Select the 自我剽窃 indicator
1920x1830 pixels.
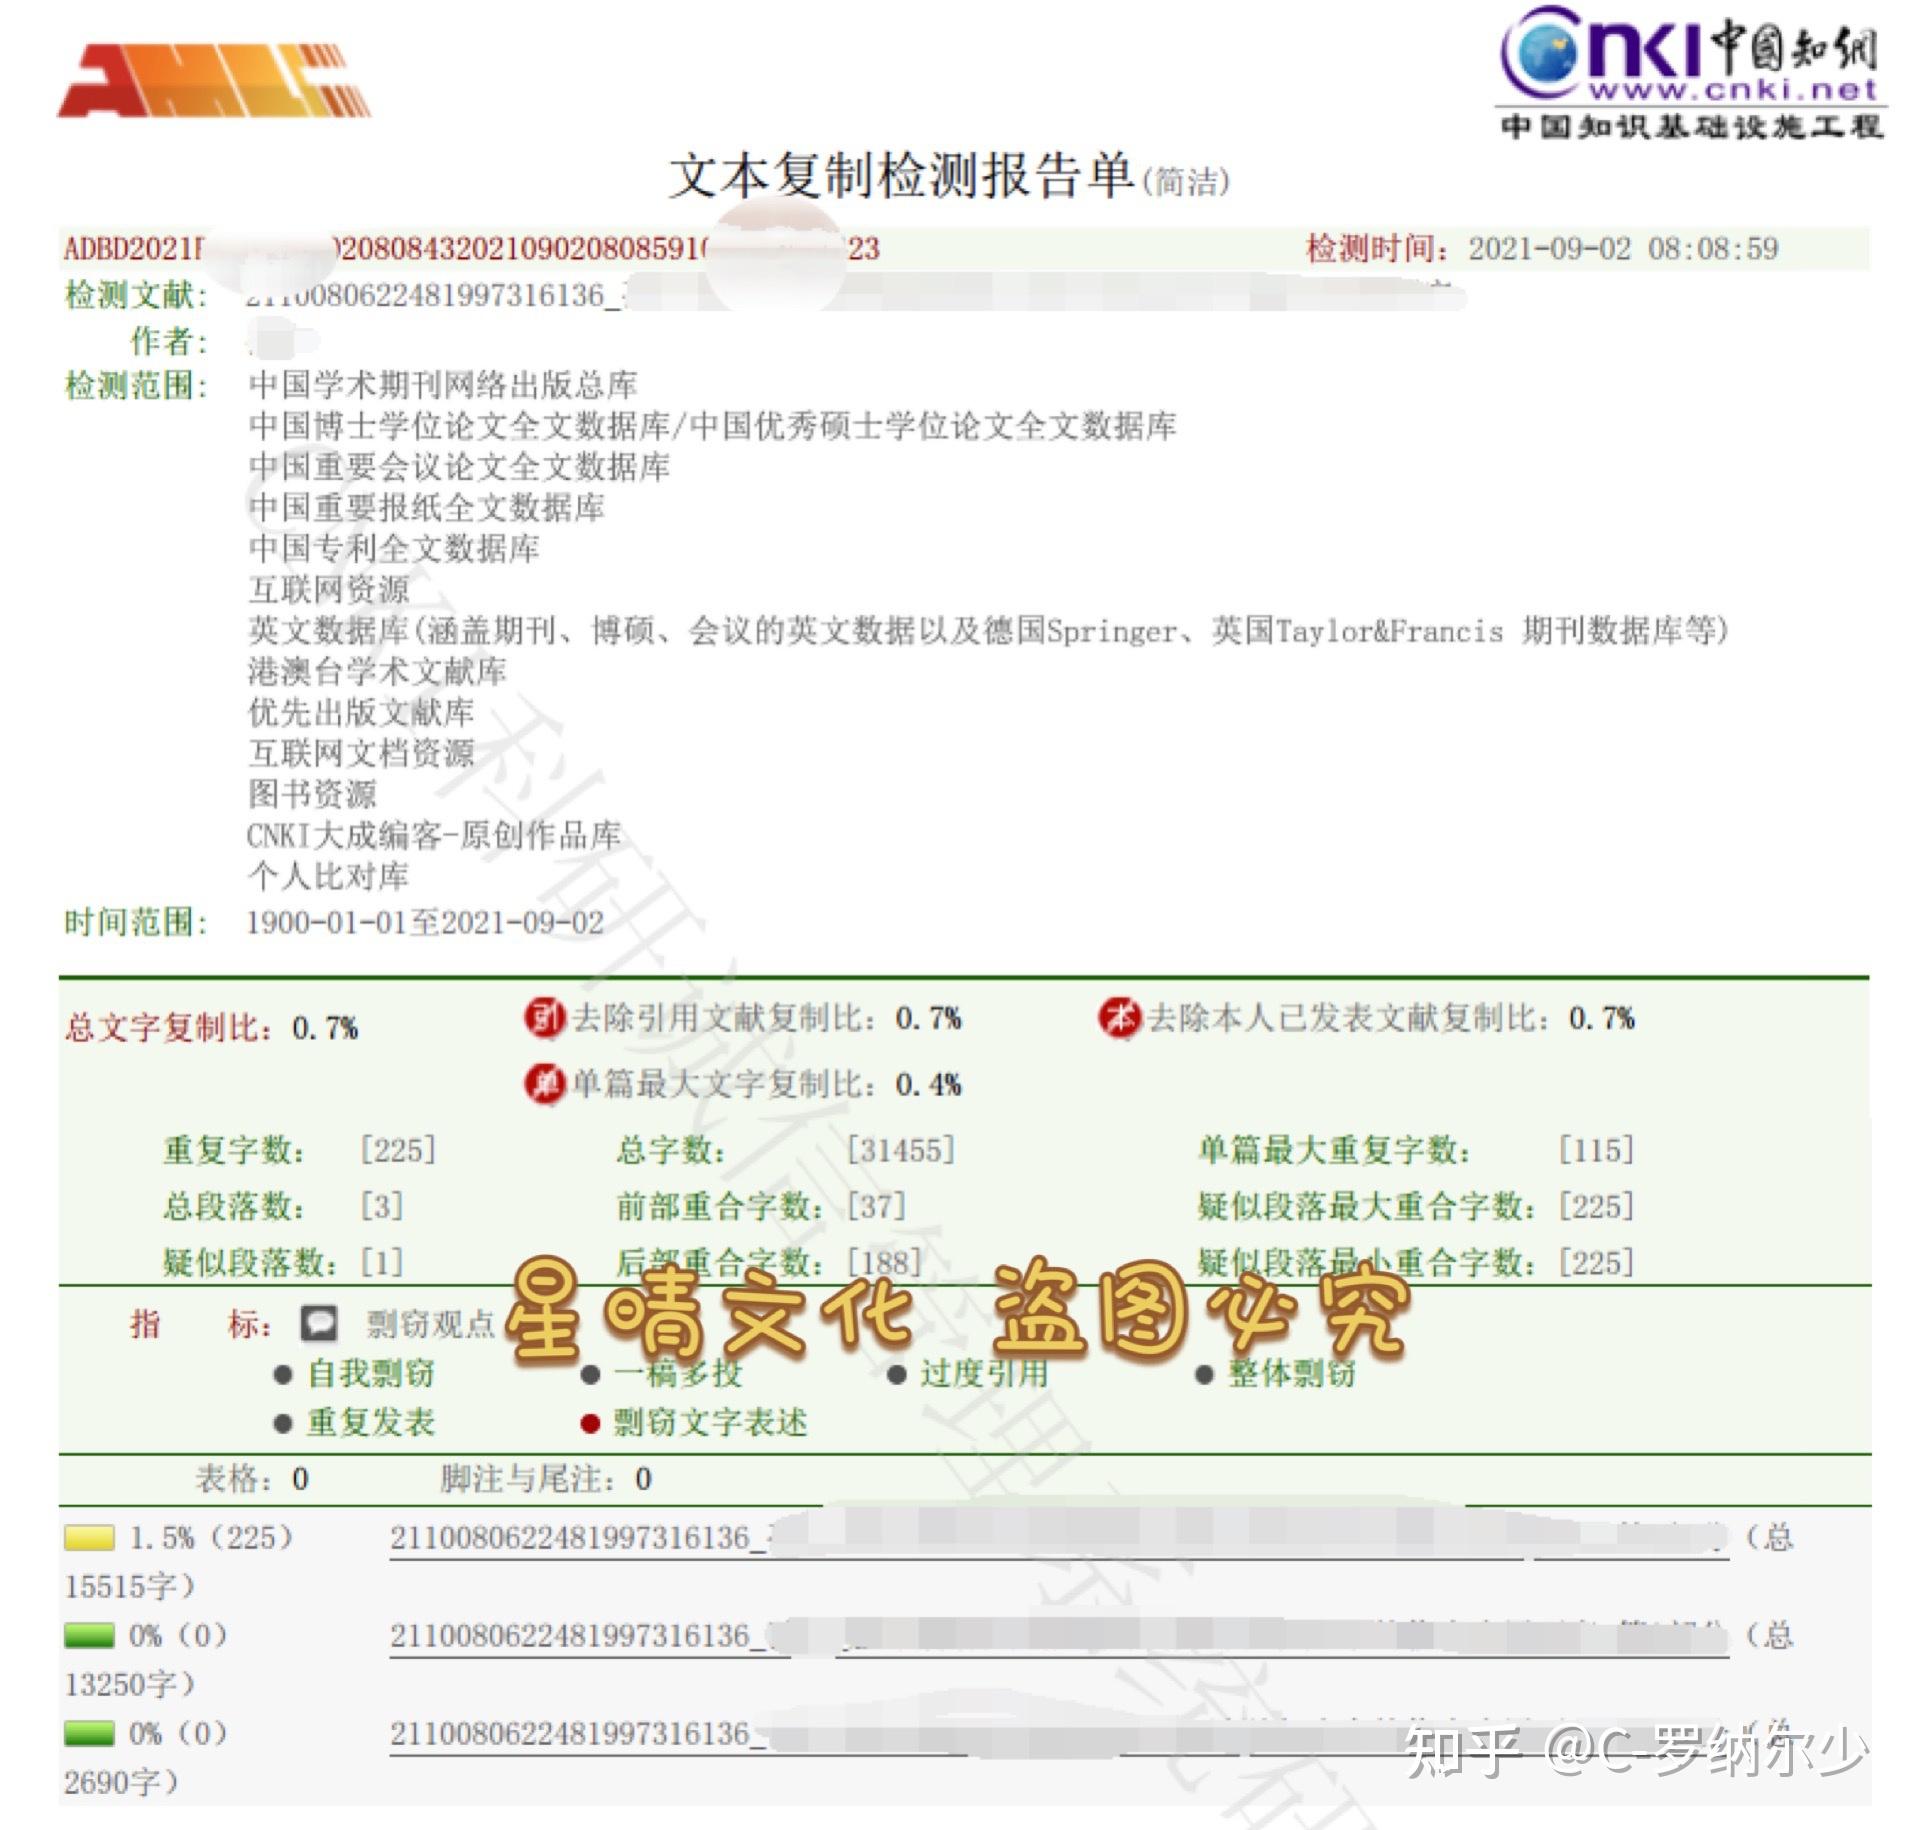point(355,1374)
